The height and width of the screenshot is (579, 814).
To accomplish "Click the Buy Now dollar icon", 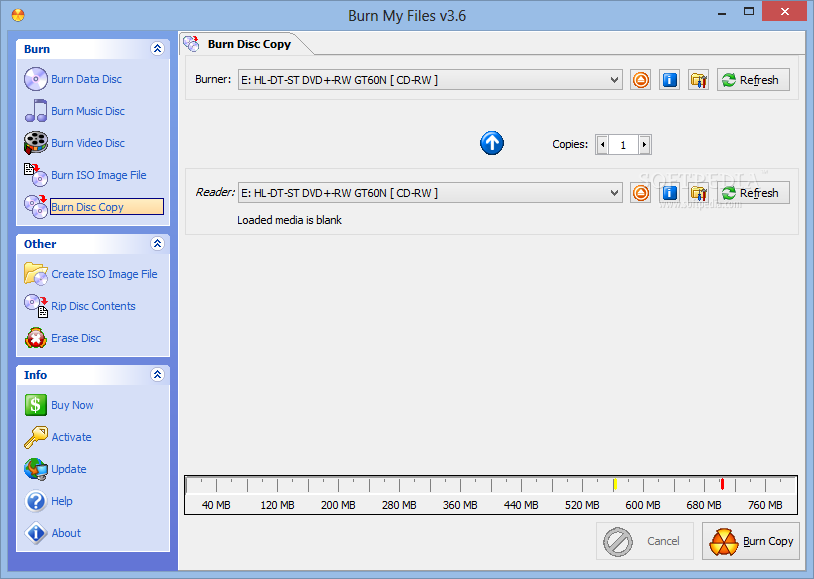I will pyautogui.click(x=36, y=405).
